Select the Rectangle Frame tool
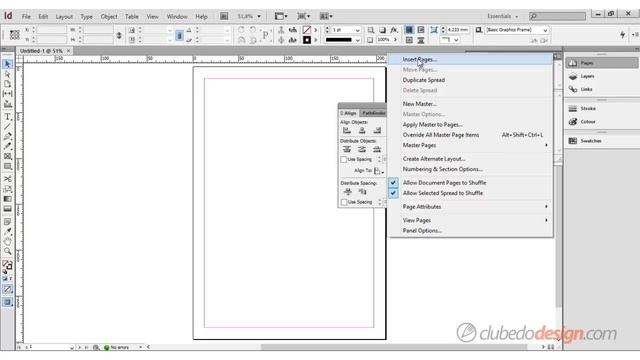 pyautogui.click(x=7, y=156)
